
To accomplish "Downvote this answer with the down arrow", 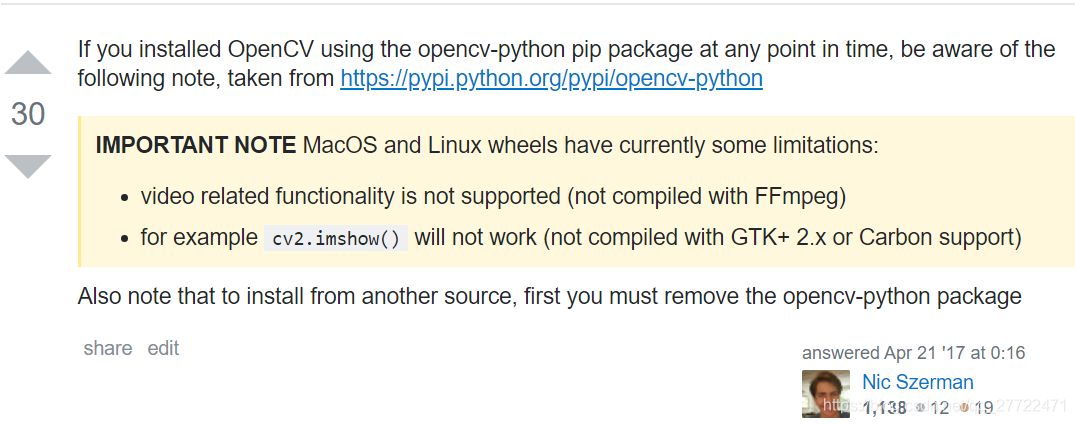I will pos(27,167).
